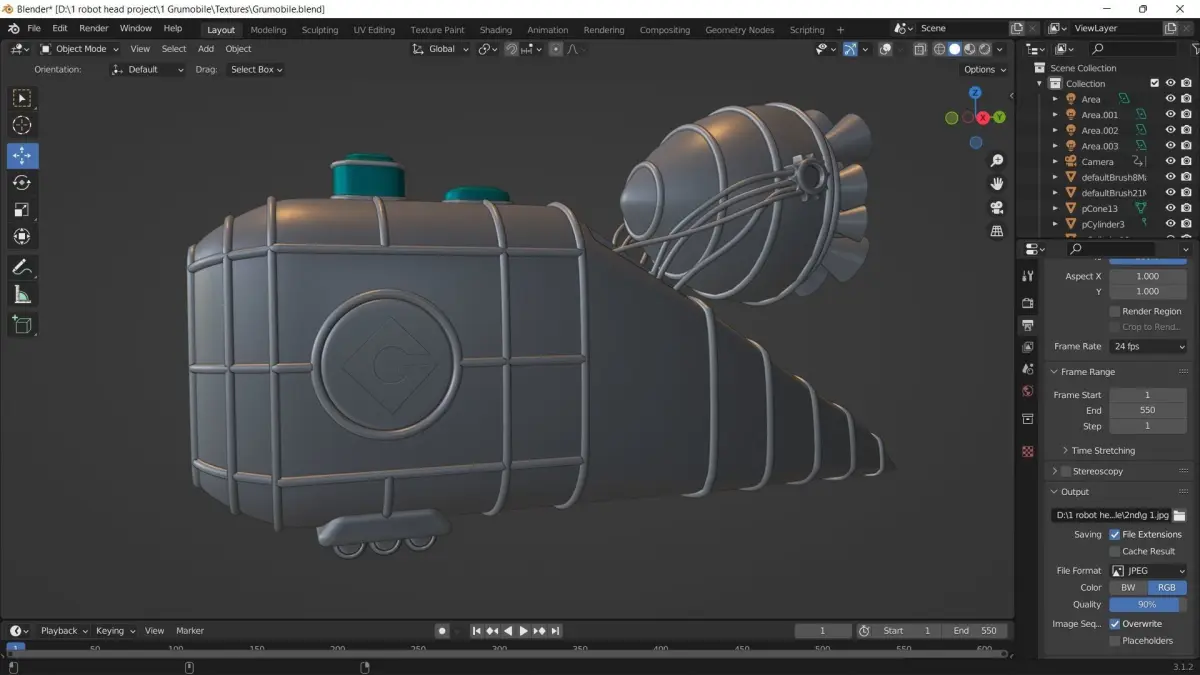
Task: Select the Select Box tool in toolbar
Action: [x=22, y=98]
